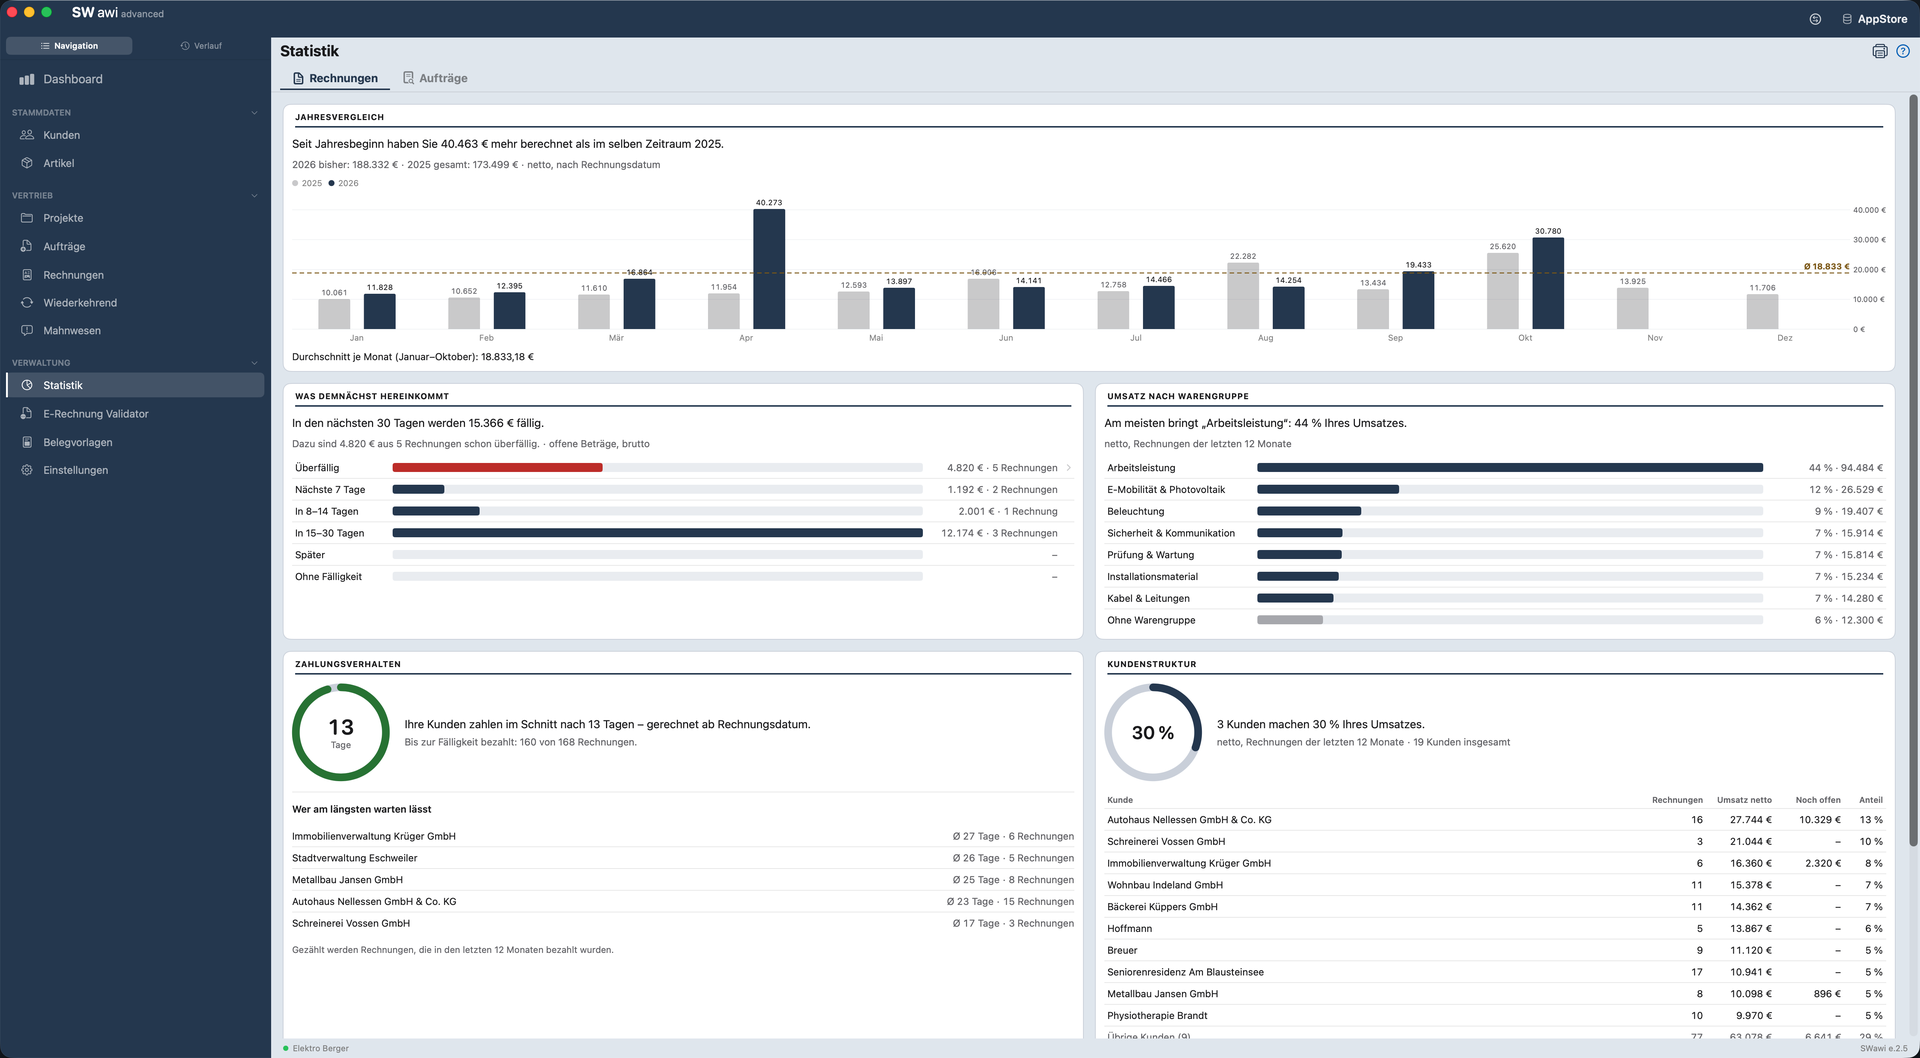Click the red Überfällig progress bar
Image resolution: width=1920 pixels, height=1058 pixels.
point(497,468)
